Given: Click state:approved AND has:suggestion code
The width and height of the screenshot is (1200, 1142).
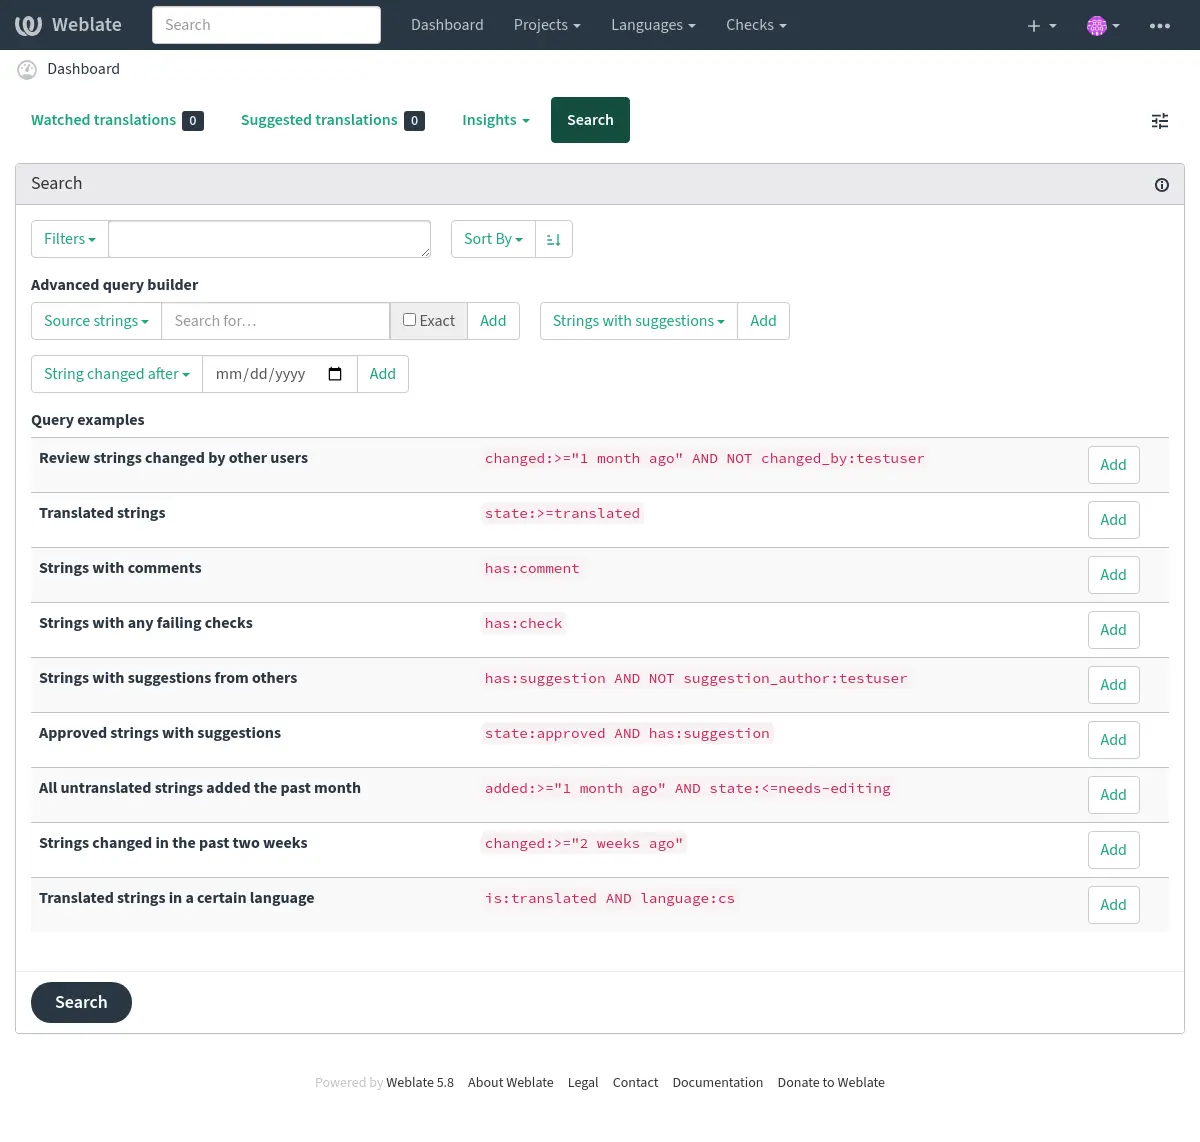Looking at the screenshot, I should click(x=627, y=734).
